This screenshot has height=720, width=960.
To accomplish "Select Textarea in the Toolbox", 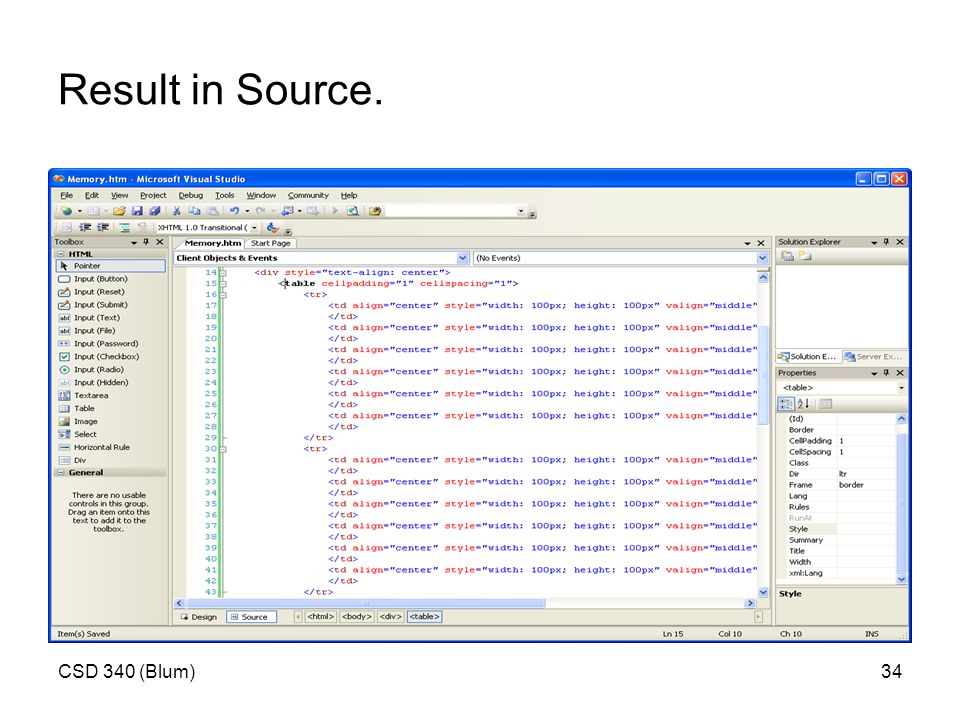I will point(110,396).
